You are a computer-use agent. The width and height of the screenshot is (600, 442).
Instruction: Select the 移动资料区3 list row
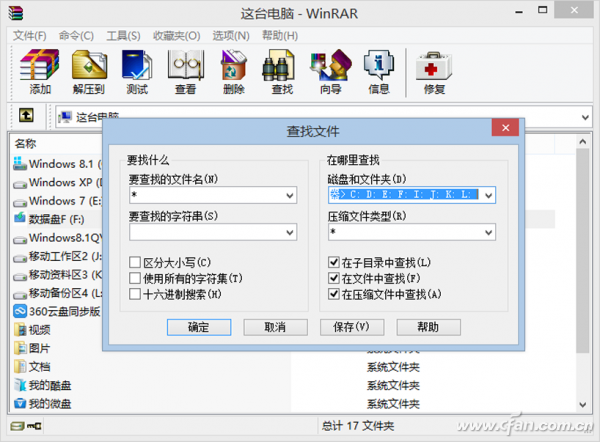(57, 275)
